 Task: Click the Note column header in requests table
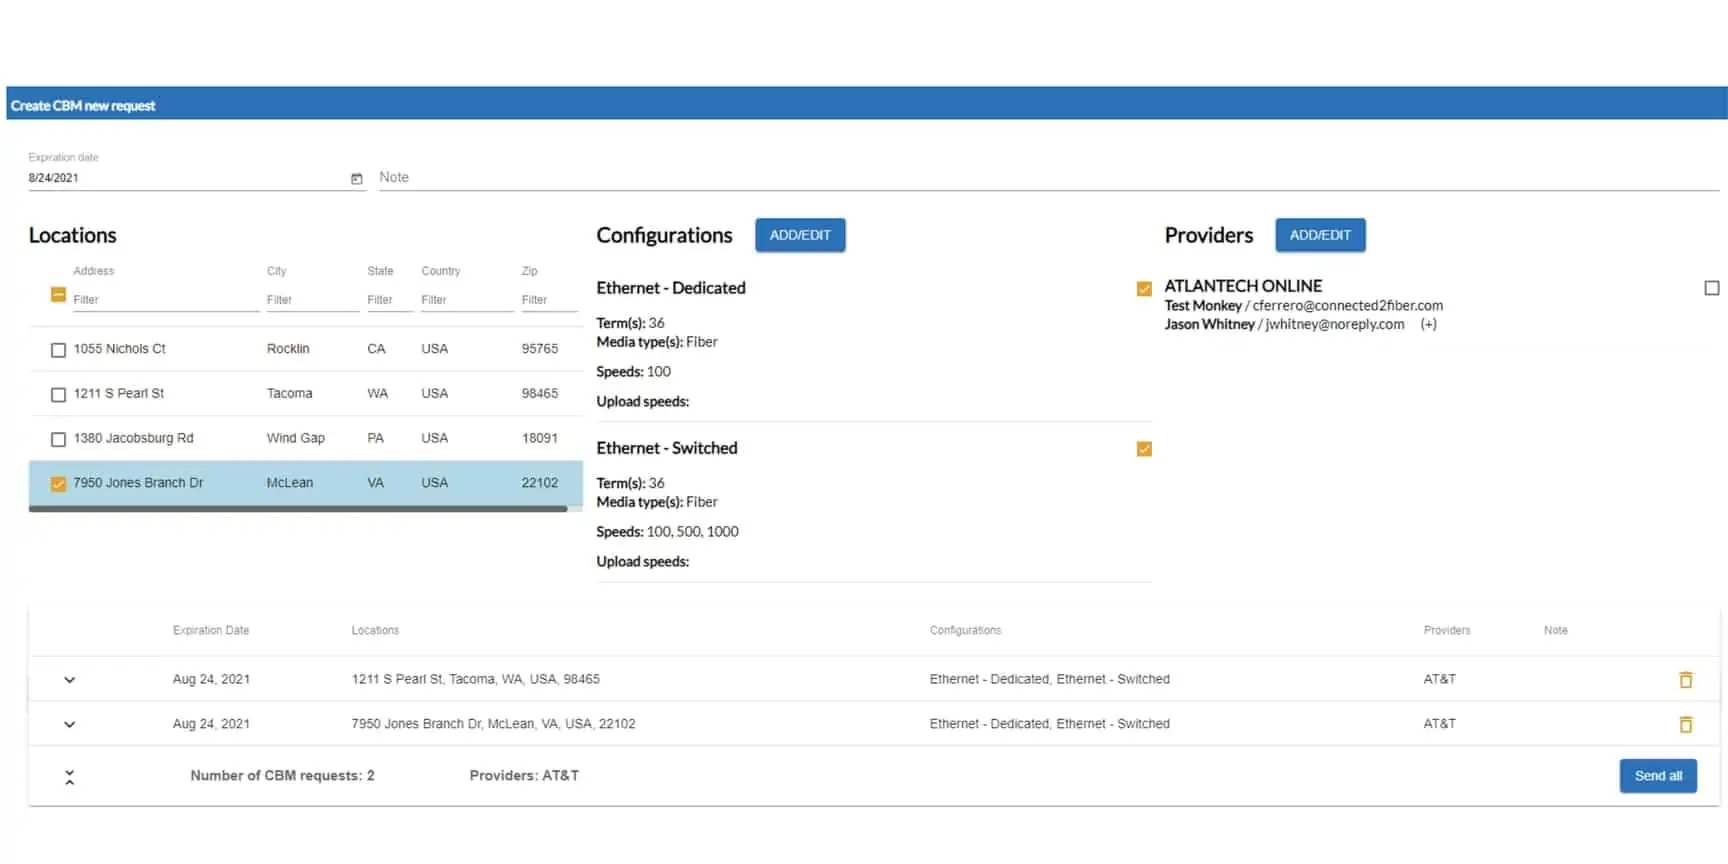point(1555,631)
